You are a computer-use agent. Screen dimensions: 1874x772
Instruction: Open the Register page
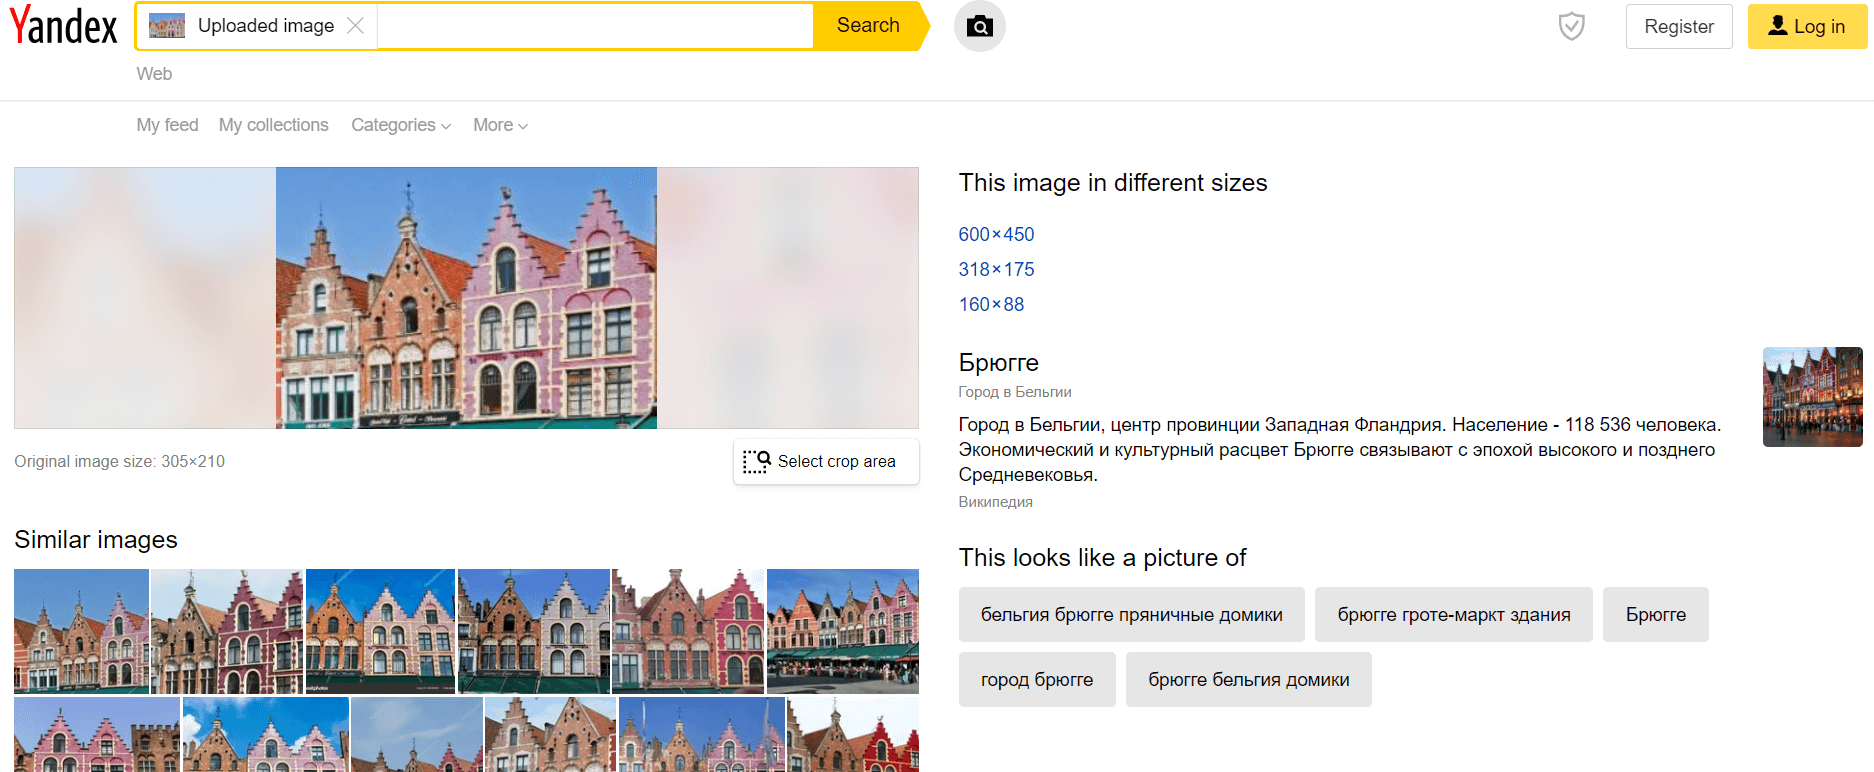[1679, 27]
